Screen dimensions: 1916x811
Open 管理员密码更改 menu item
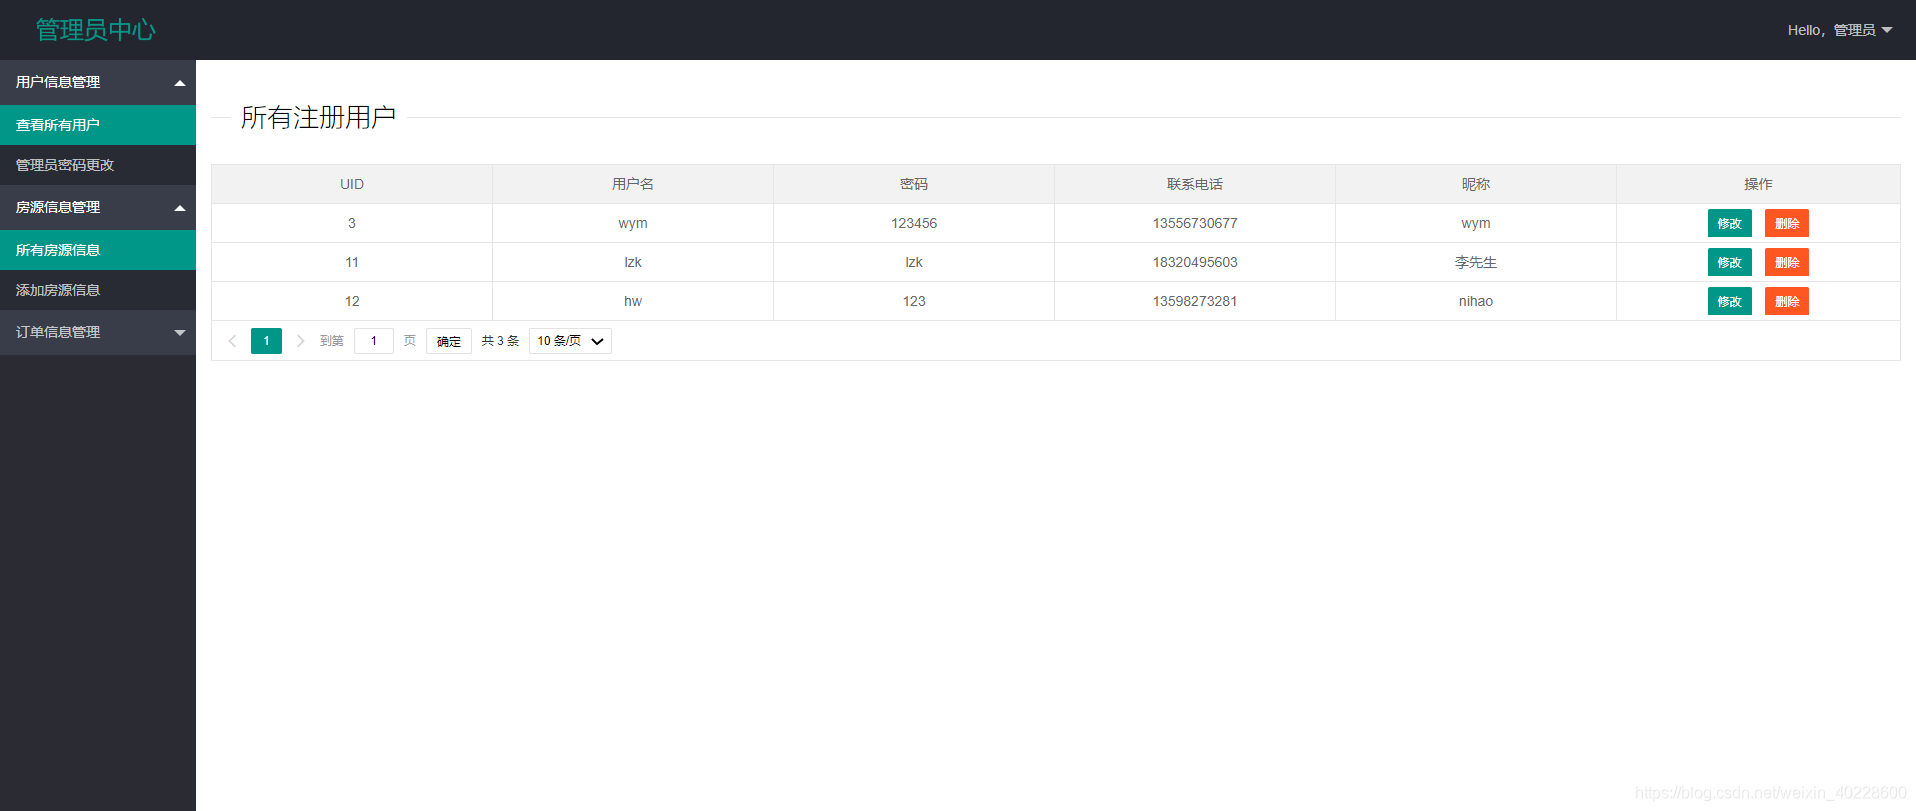pyautogui.click(x=98, y=165)
